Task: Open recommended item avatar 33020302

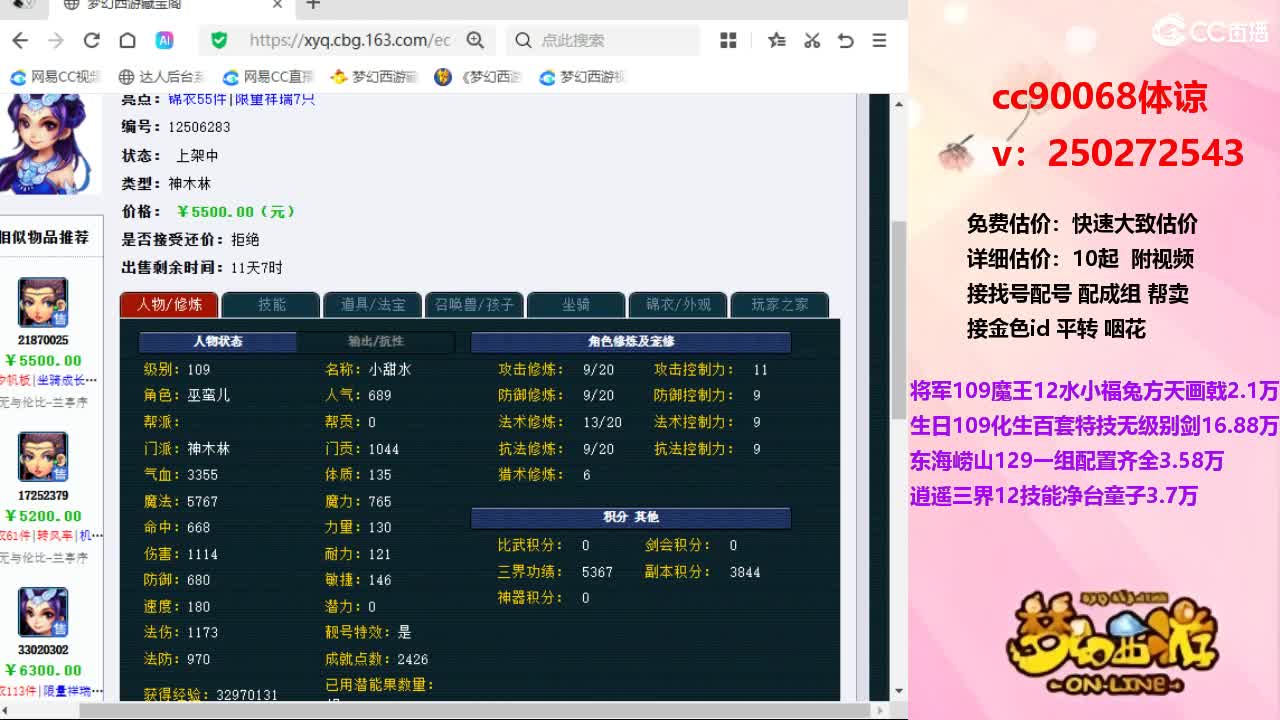Action: point(43,612)
